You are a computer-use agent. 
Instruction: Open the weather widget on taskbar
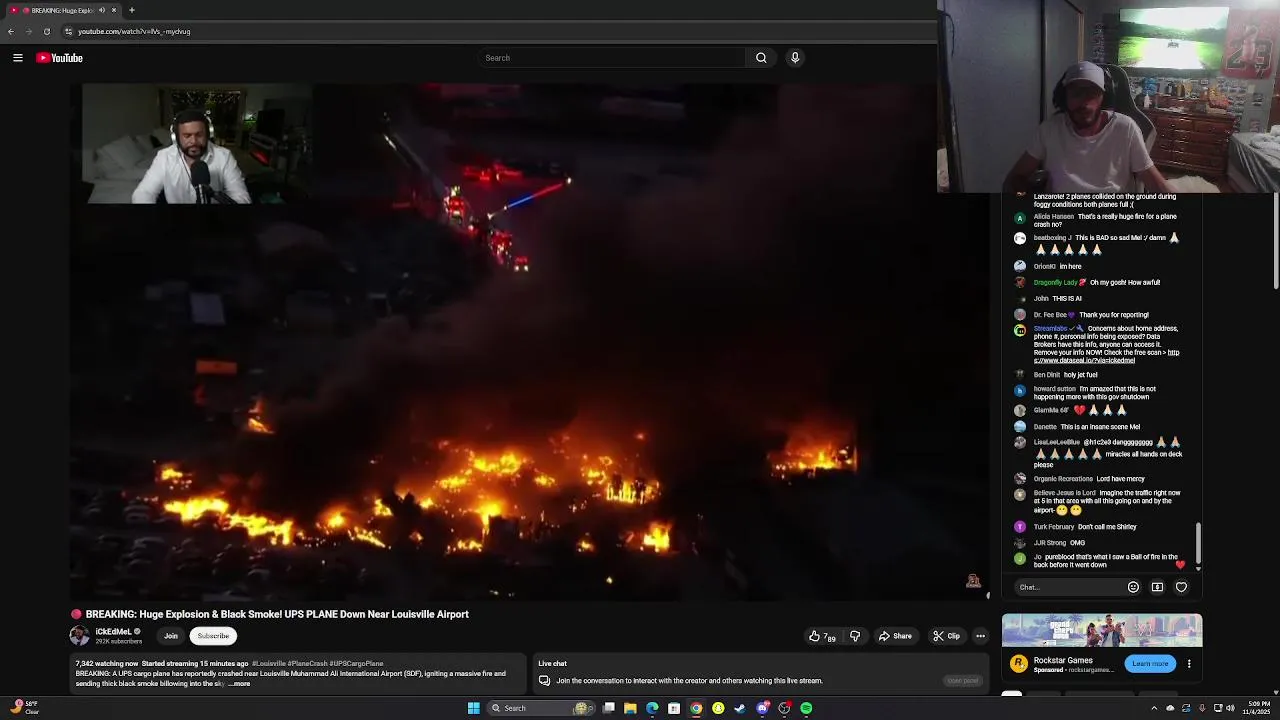click(x=25, y=708)
